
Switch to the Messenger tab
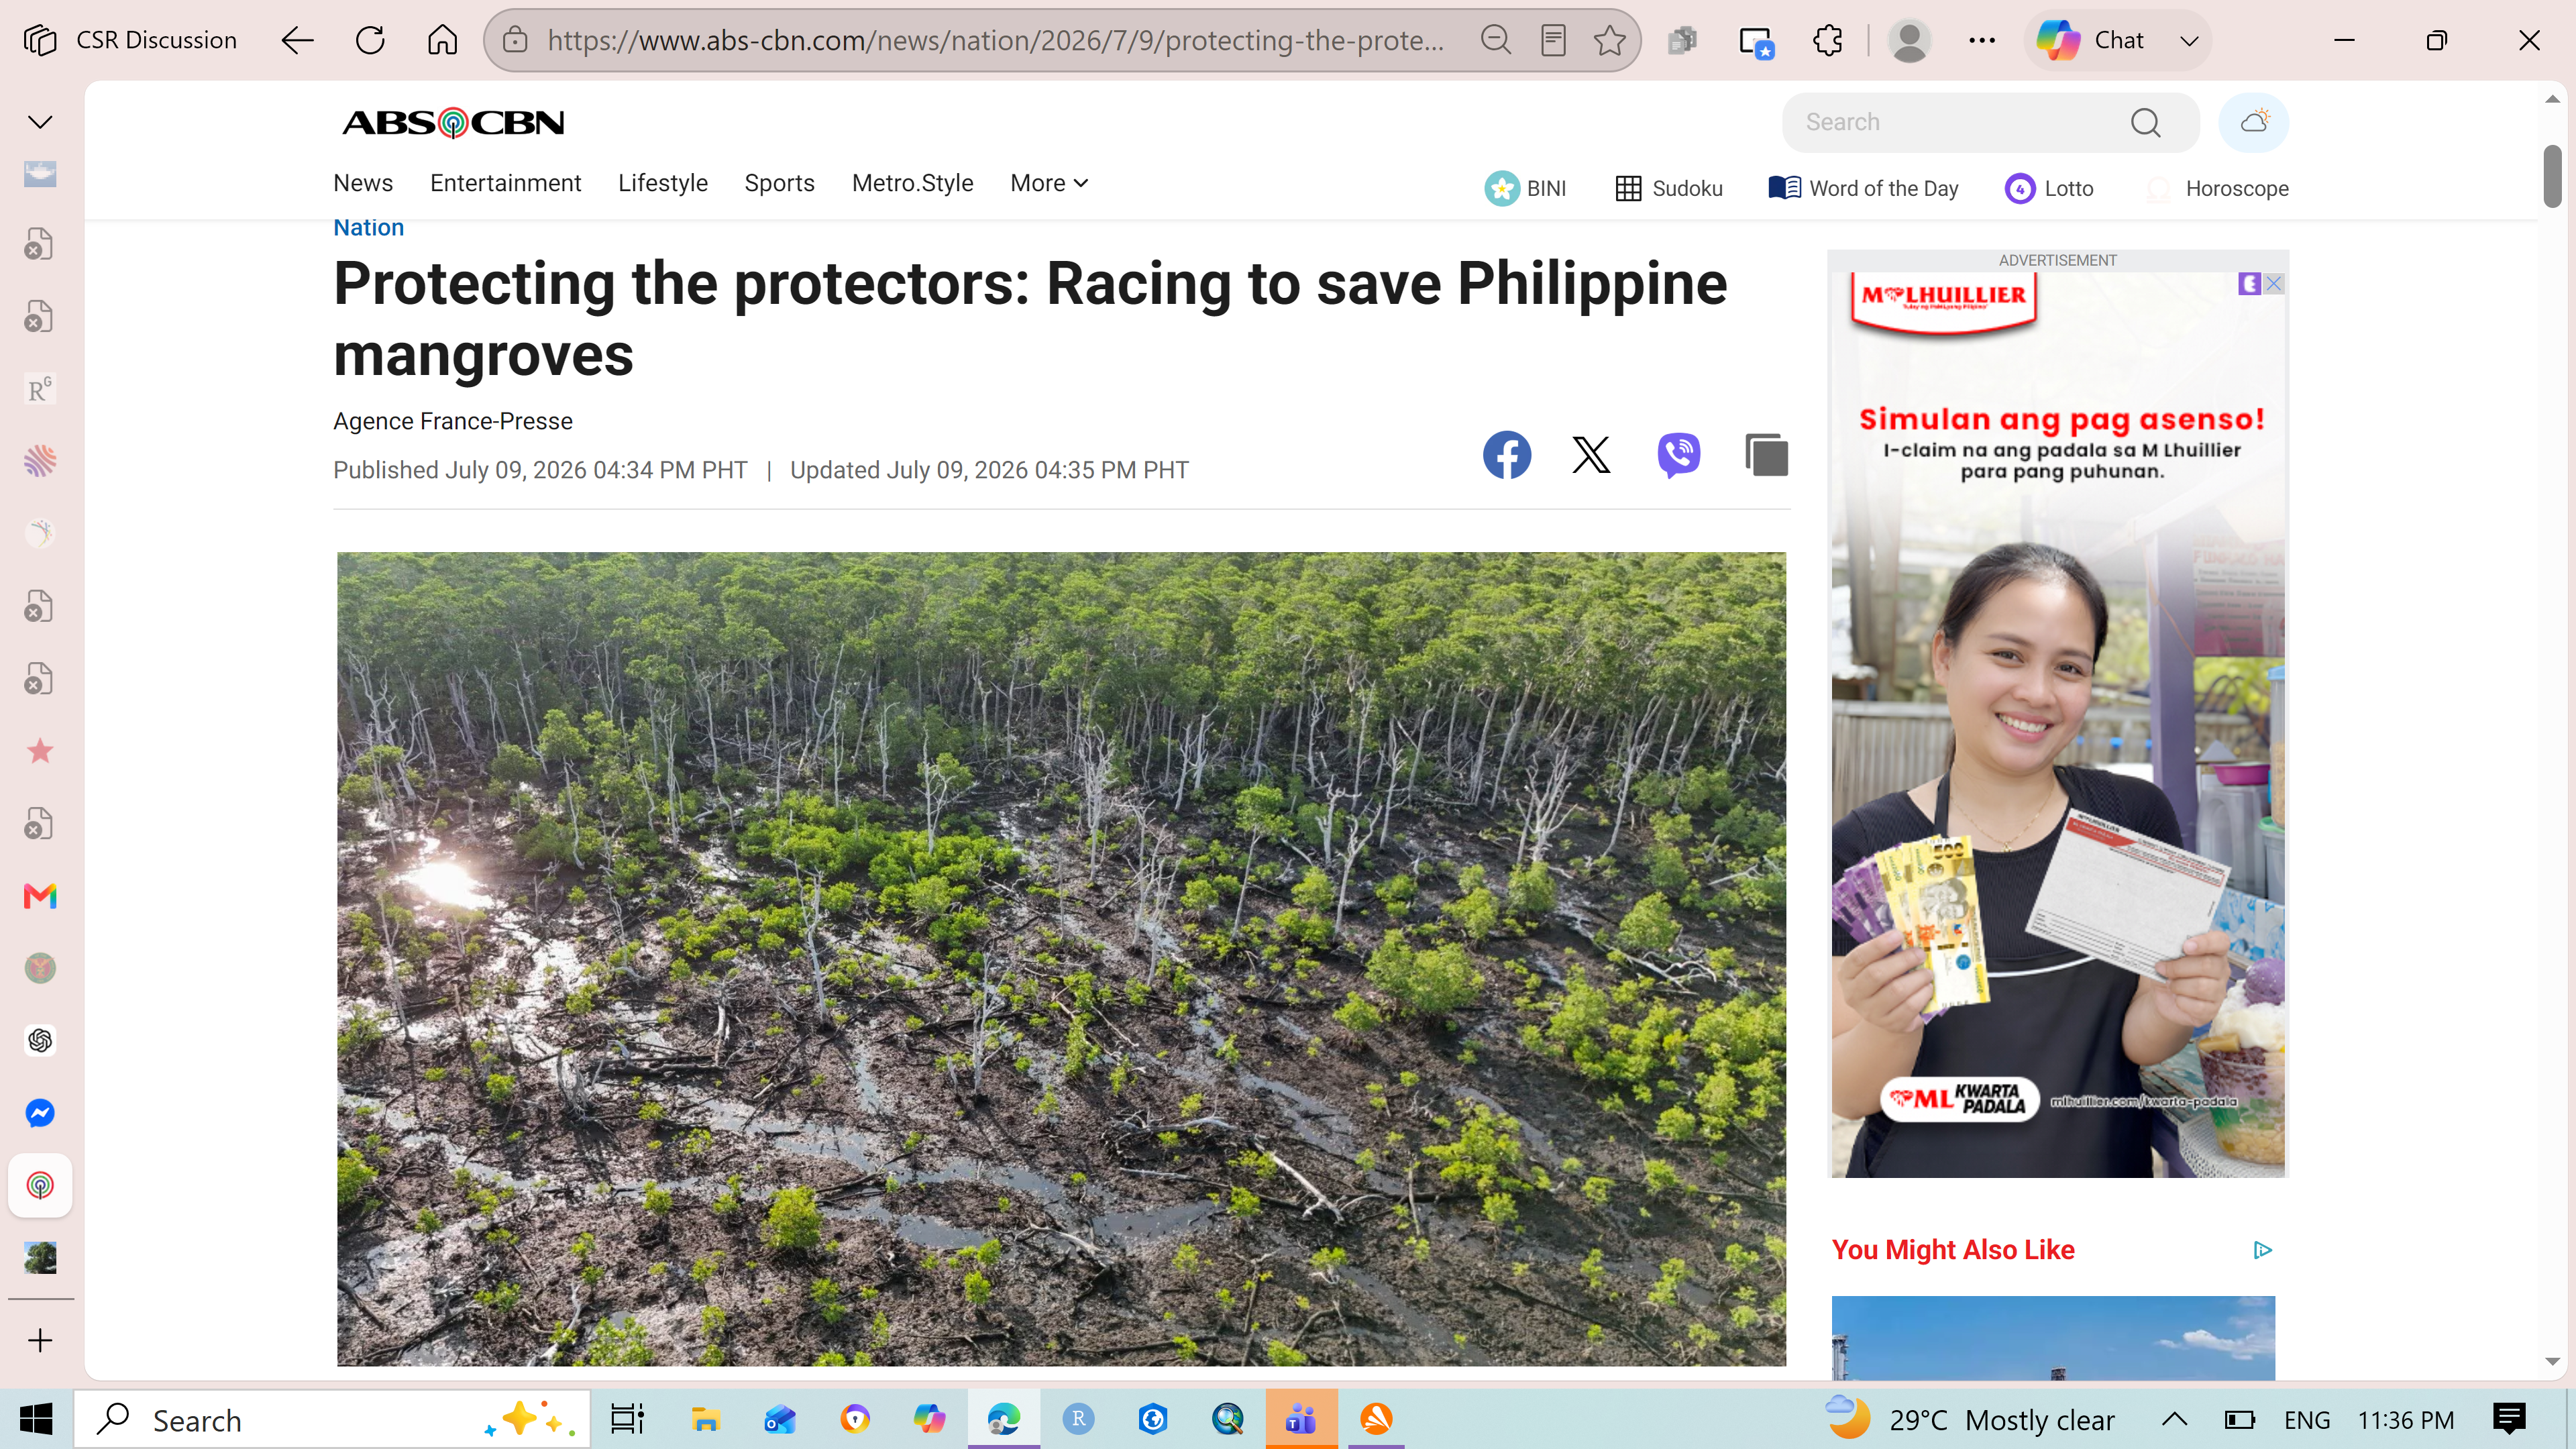click(40, 1113)
